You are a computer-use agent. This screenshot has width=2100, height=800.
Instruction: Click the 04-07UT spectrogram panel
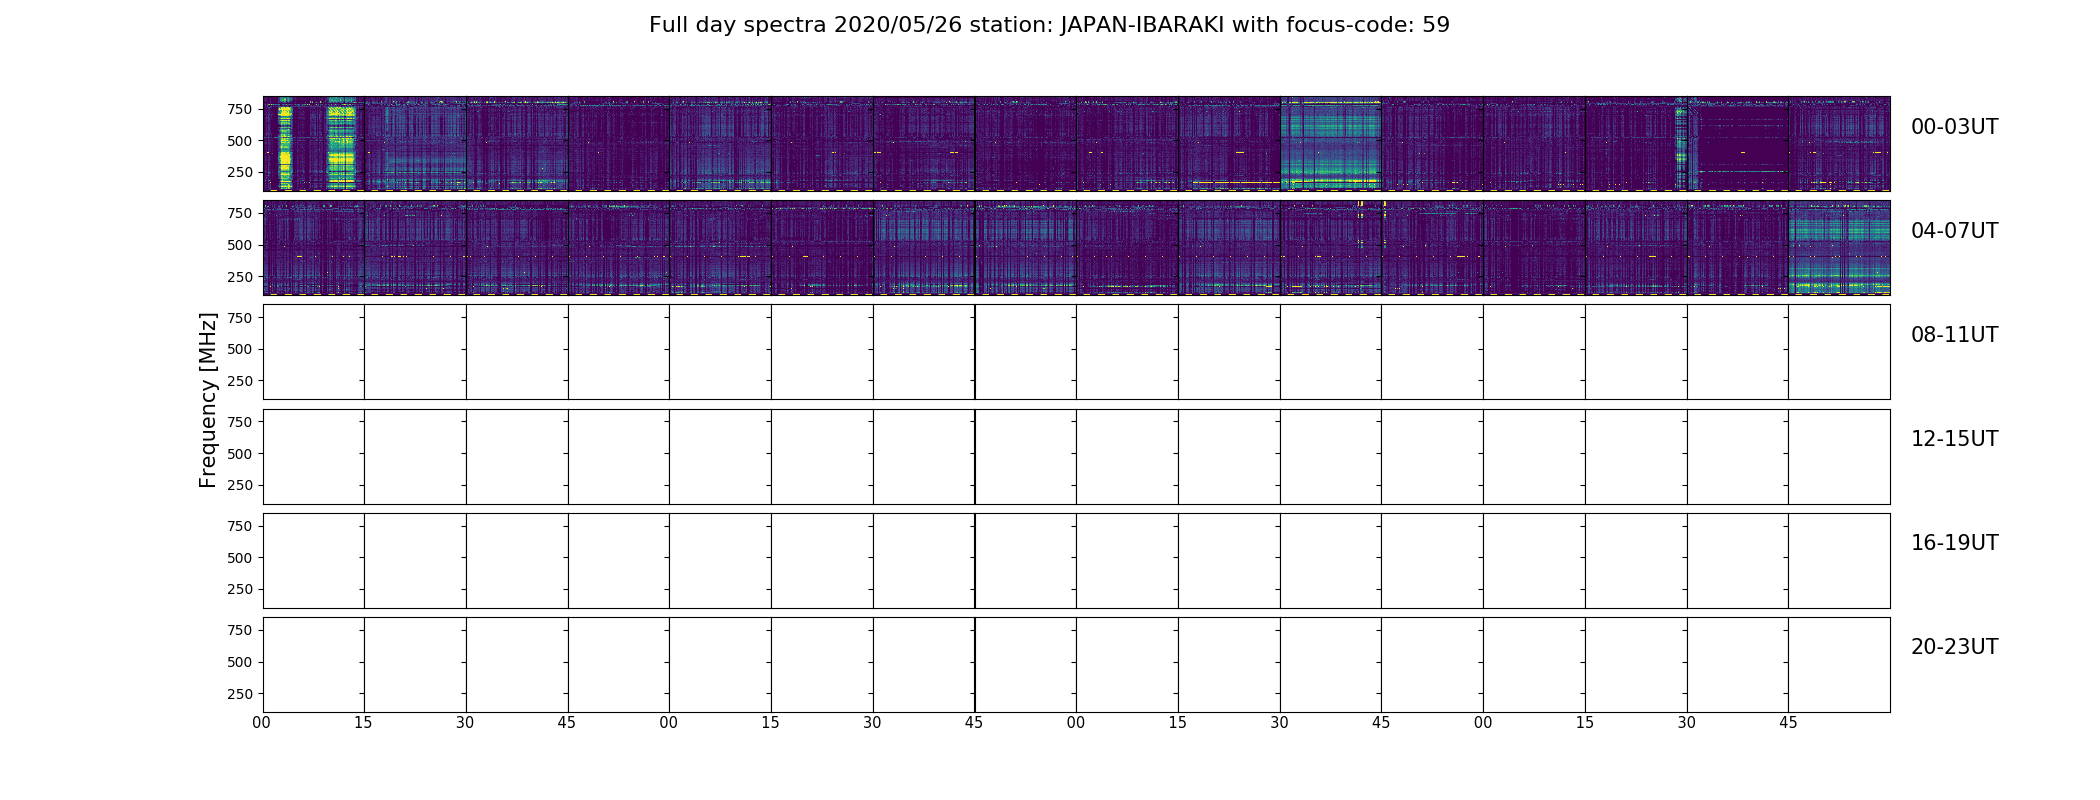[x=1076, y=248]
